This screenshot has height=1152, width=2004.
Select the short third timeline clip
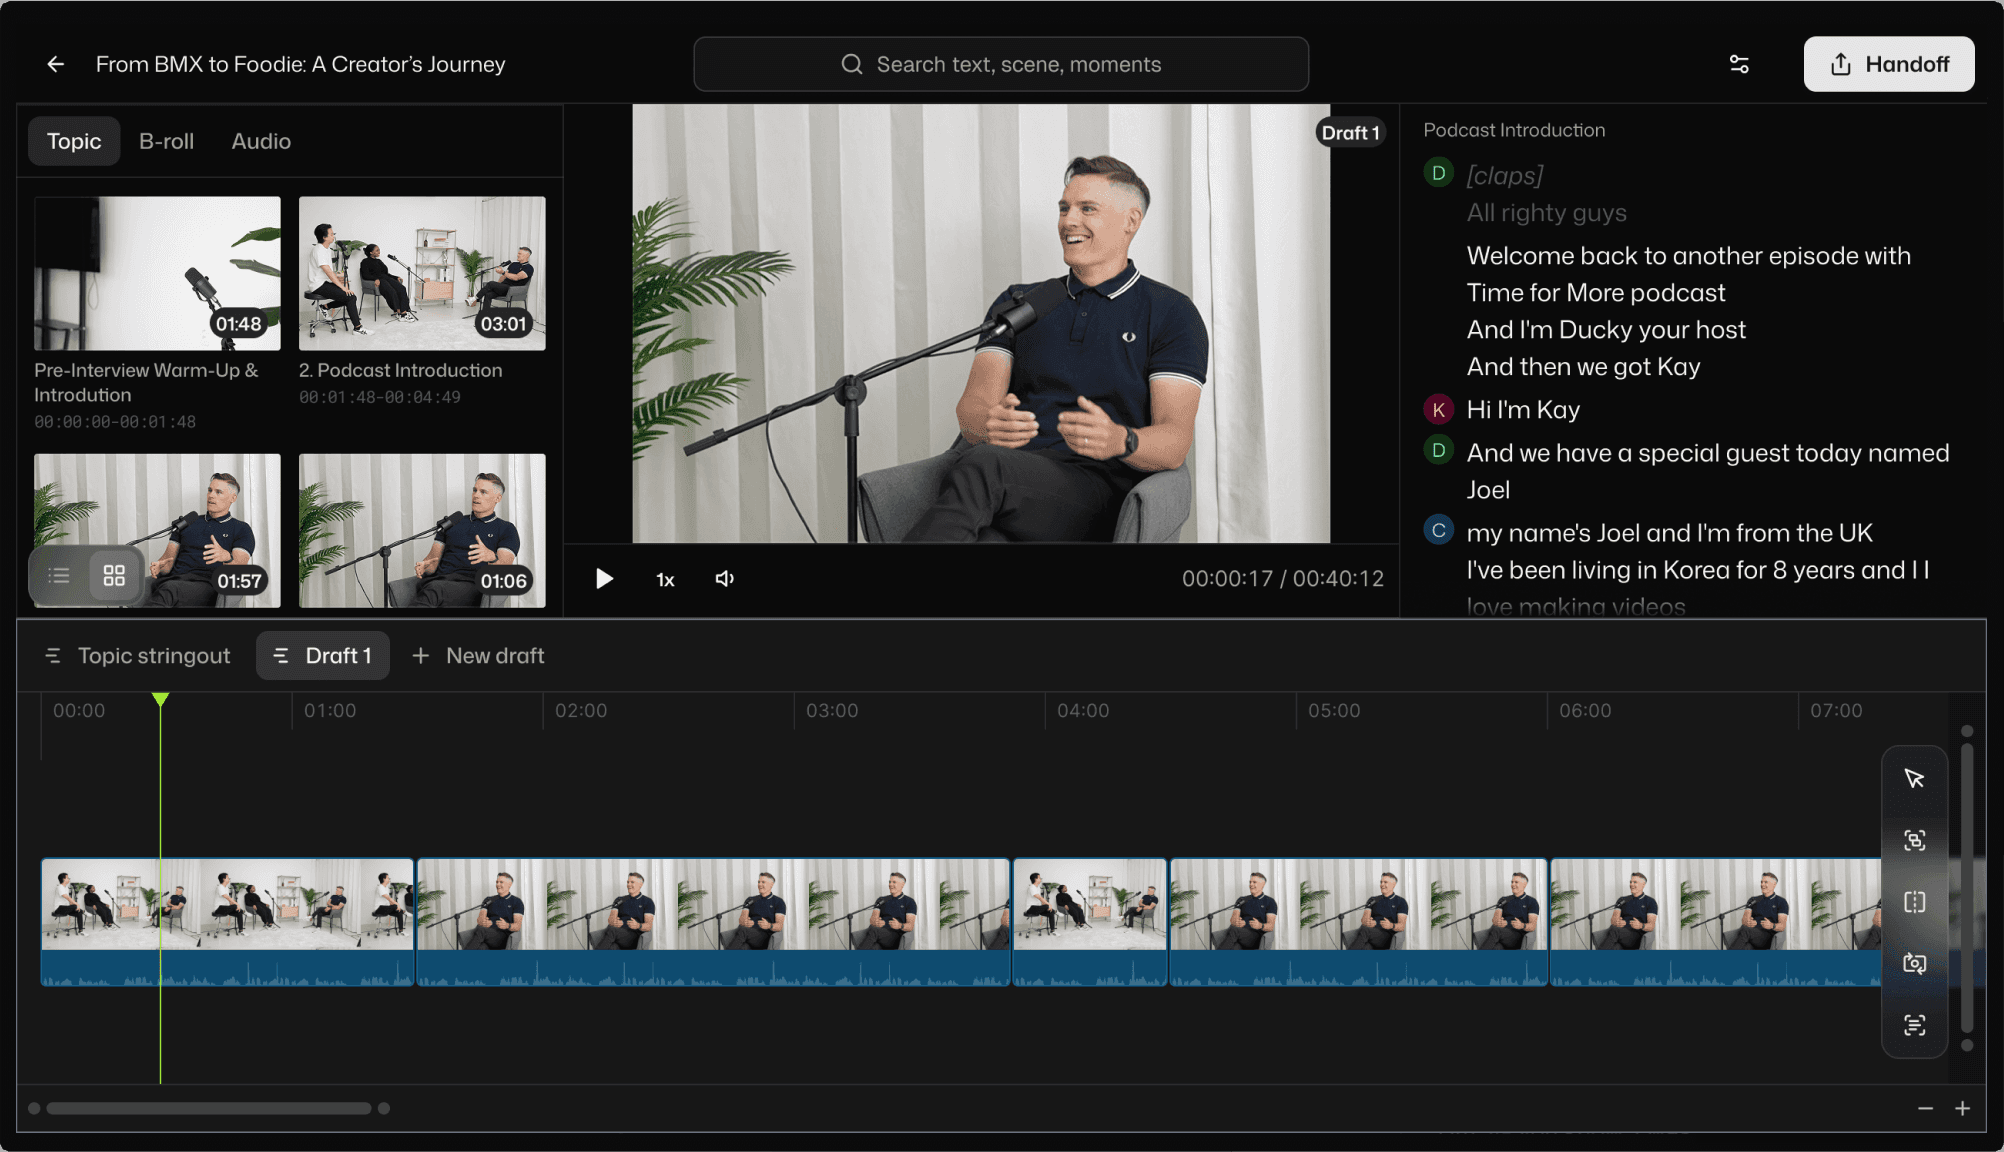coord(1090,922)
